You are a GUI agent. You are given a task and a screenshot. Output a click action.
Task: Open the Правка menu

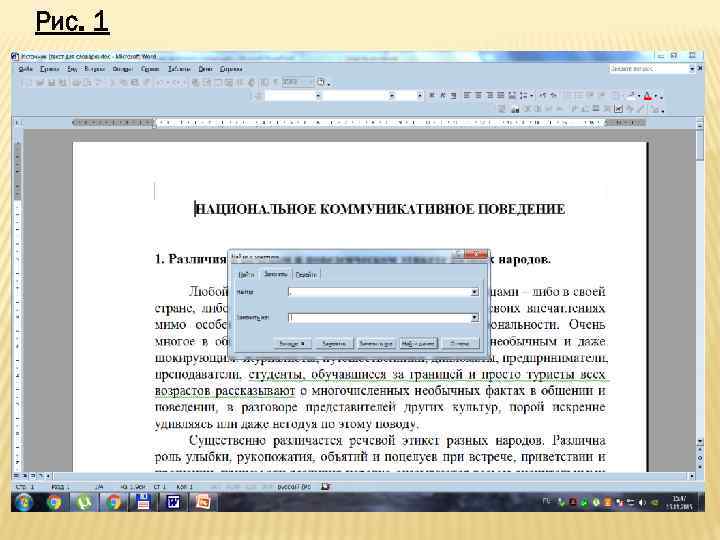click(50, 69)
